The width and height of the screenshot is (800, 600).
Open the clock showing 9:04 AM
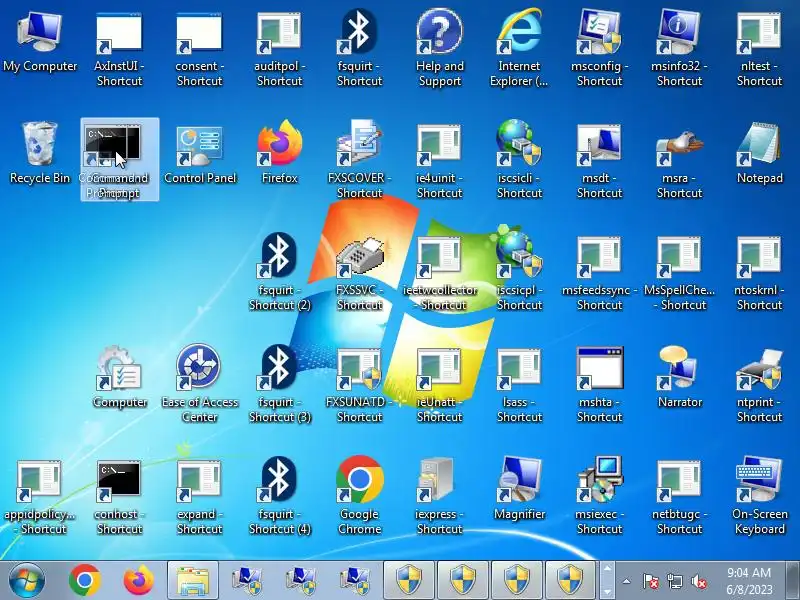749,581
